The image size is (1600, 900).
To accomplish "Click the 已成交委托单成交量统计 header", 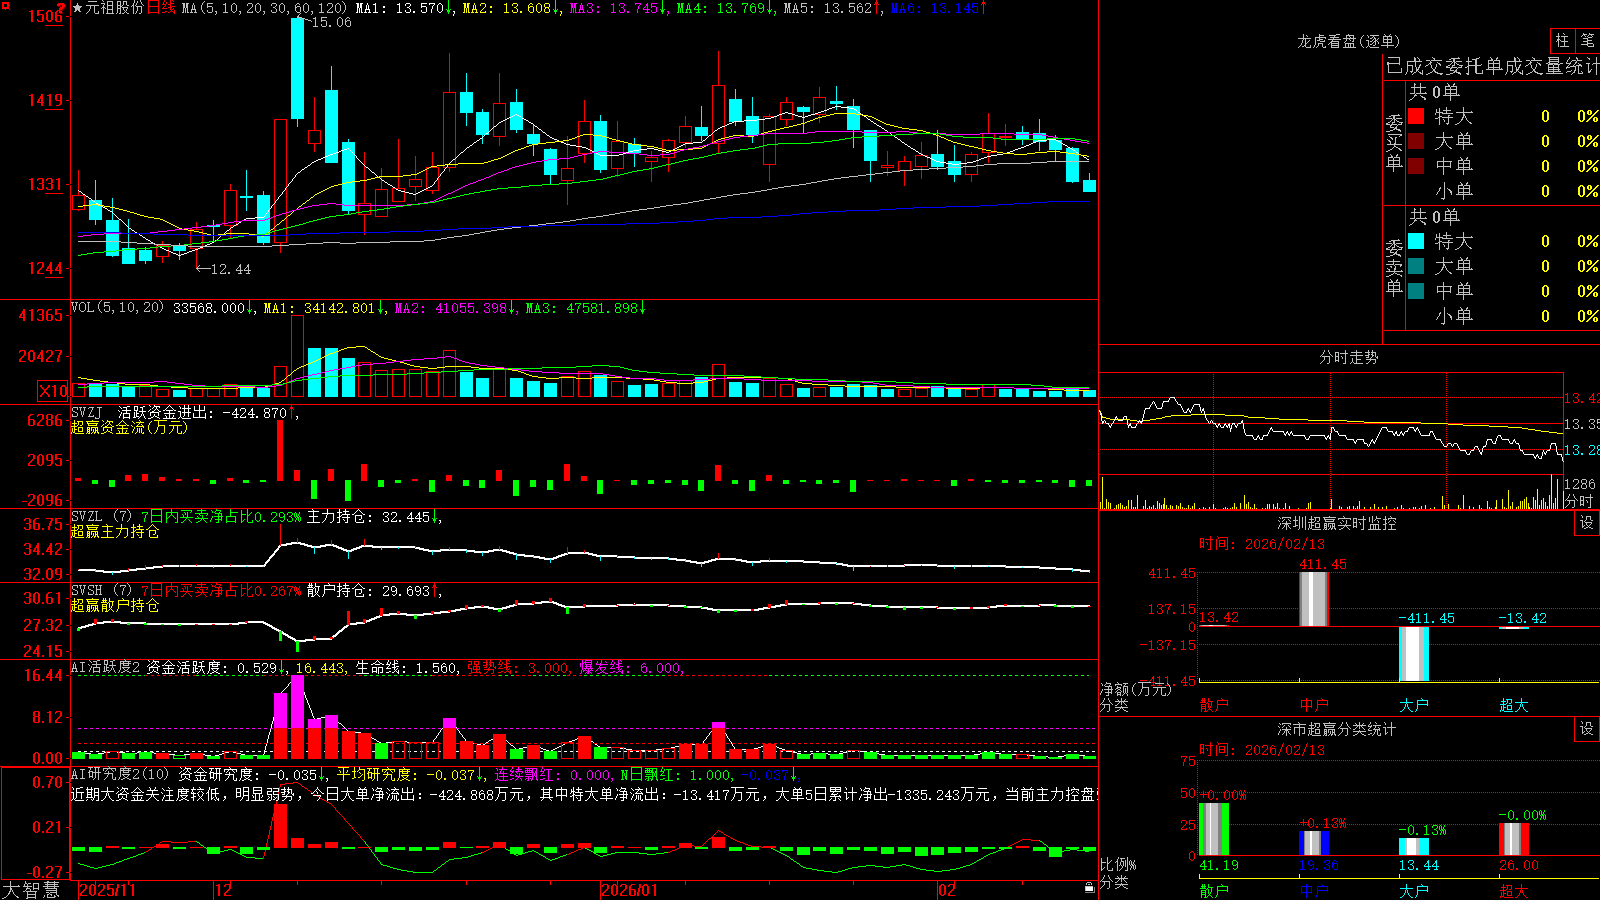I will [x=1492, y=66].
